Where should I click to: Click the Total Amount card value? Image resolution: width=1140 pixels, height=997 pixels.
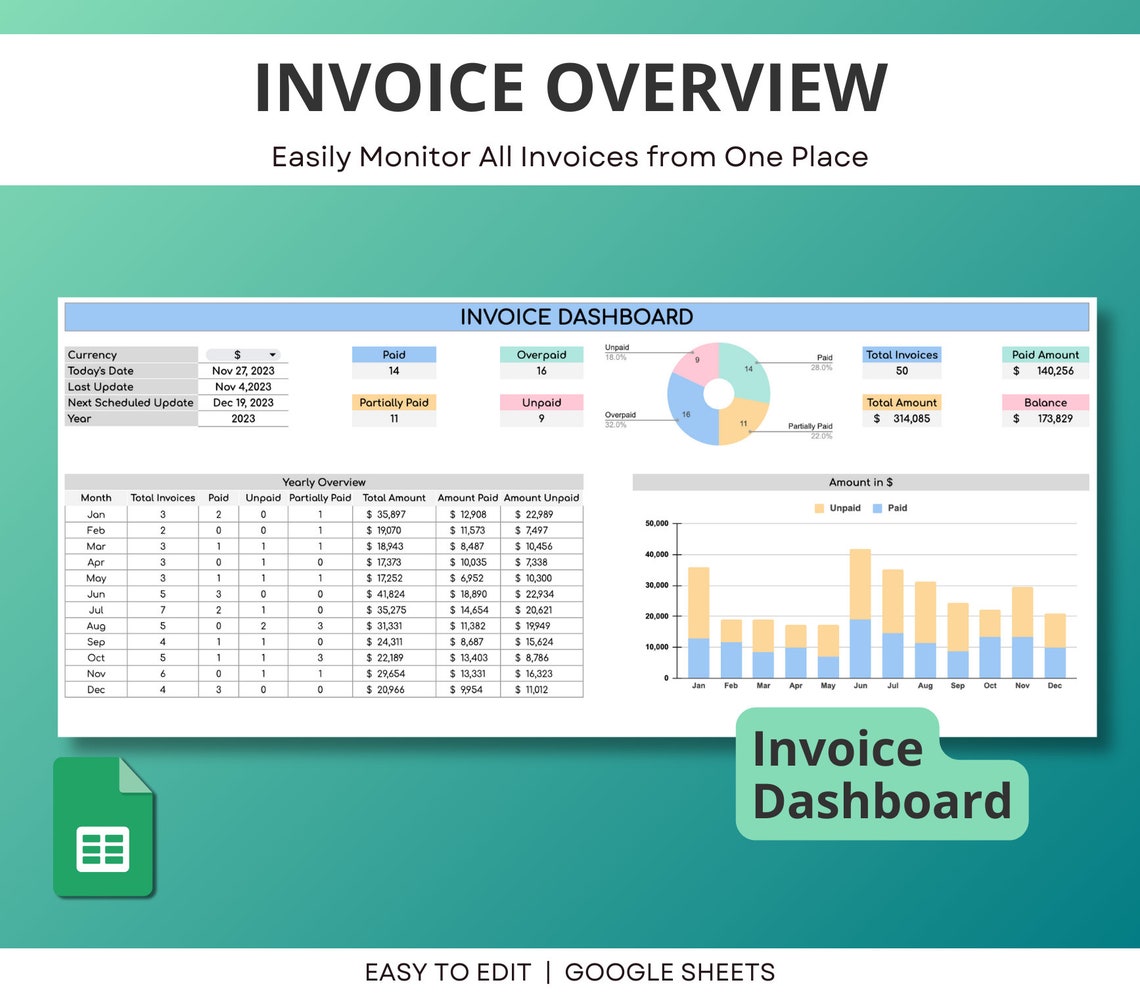(x=901, y=418)
